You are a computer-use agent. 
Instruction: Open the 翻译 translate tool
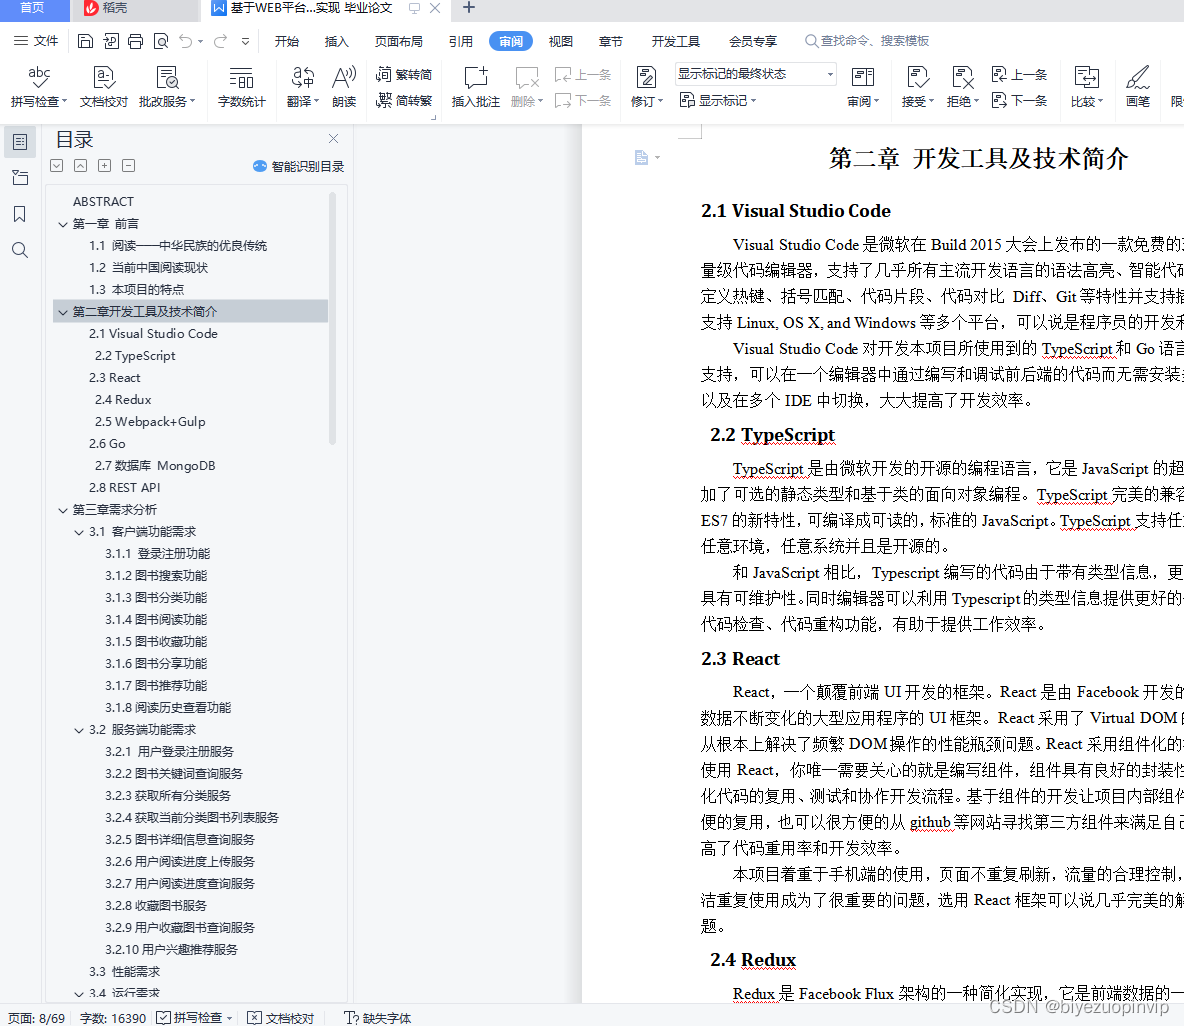(x=302, y=87)
